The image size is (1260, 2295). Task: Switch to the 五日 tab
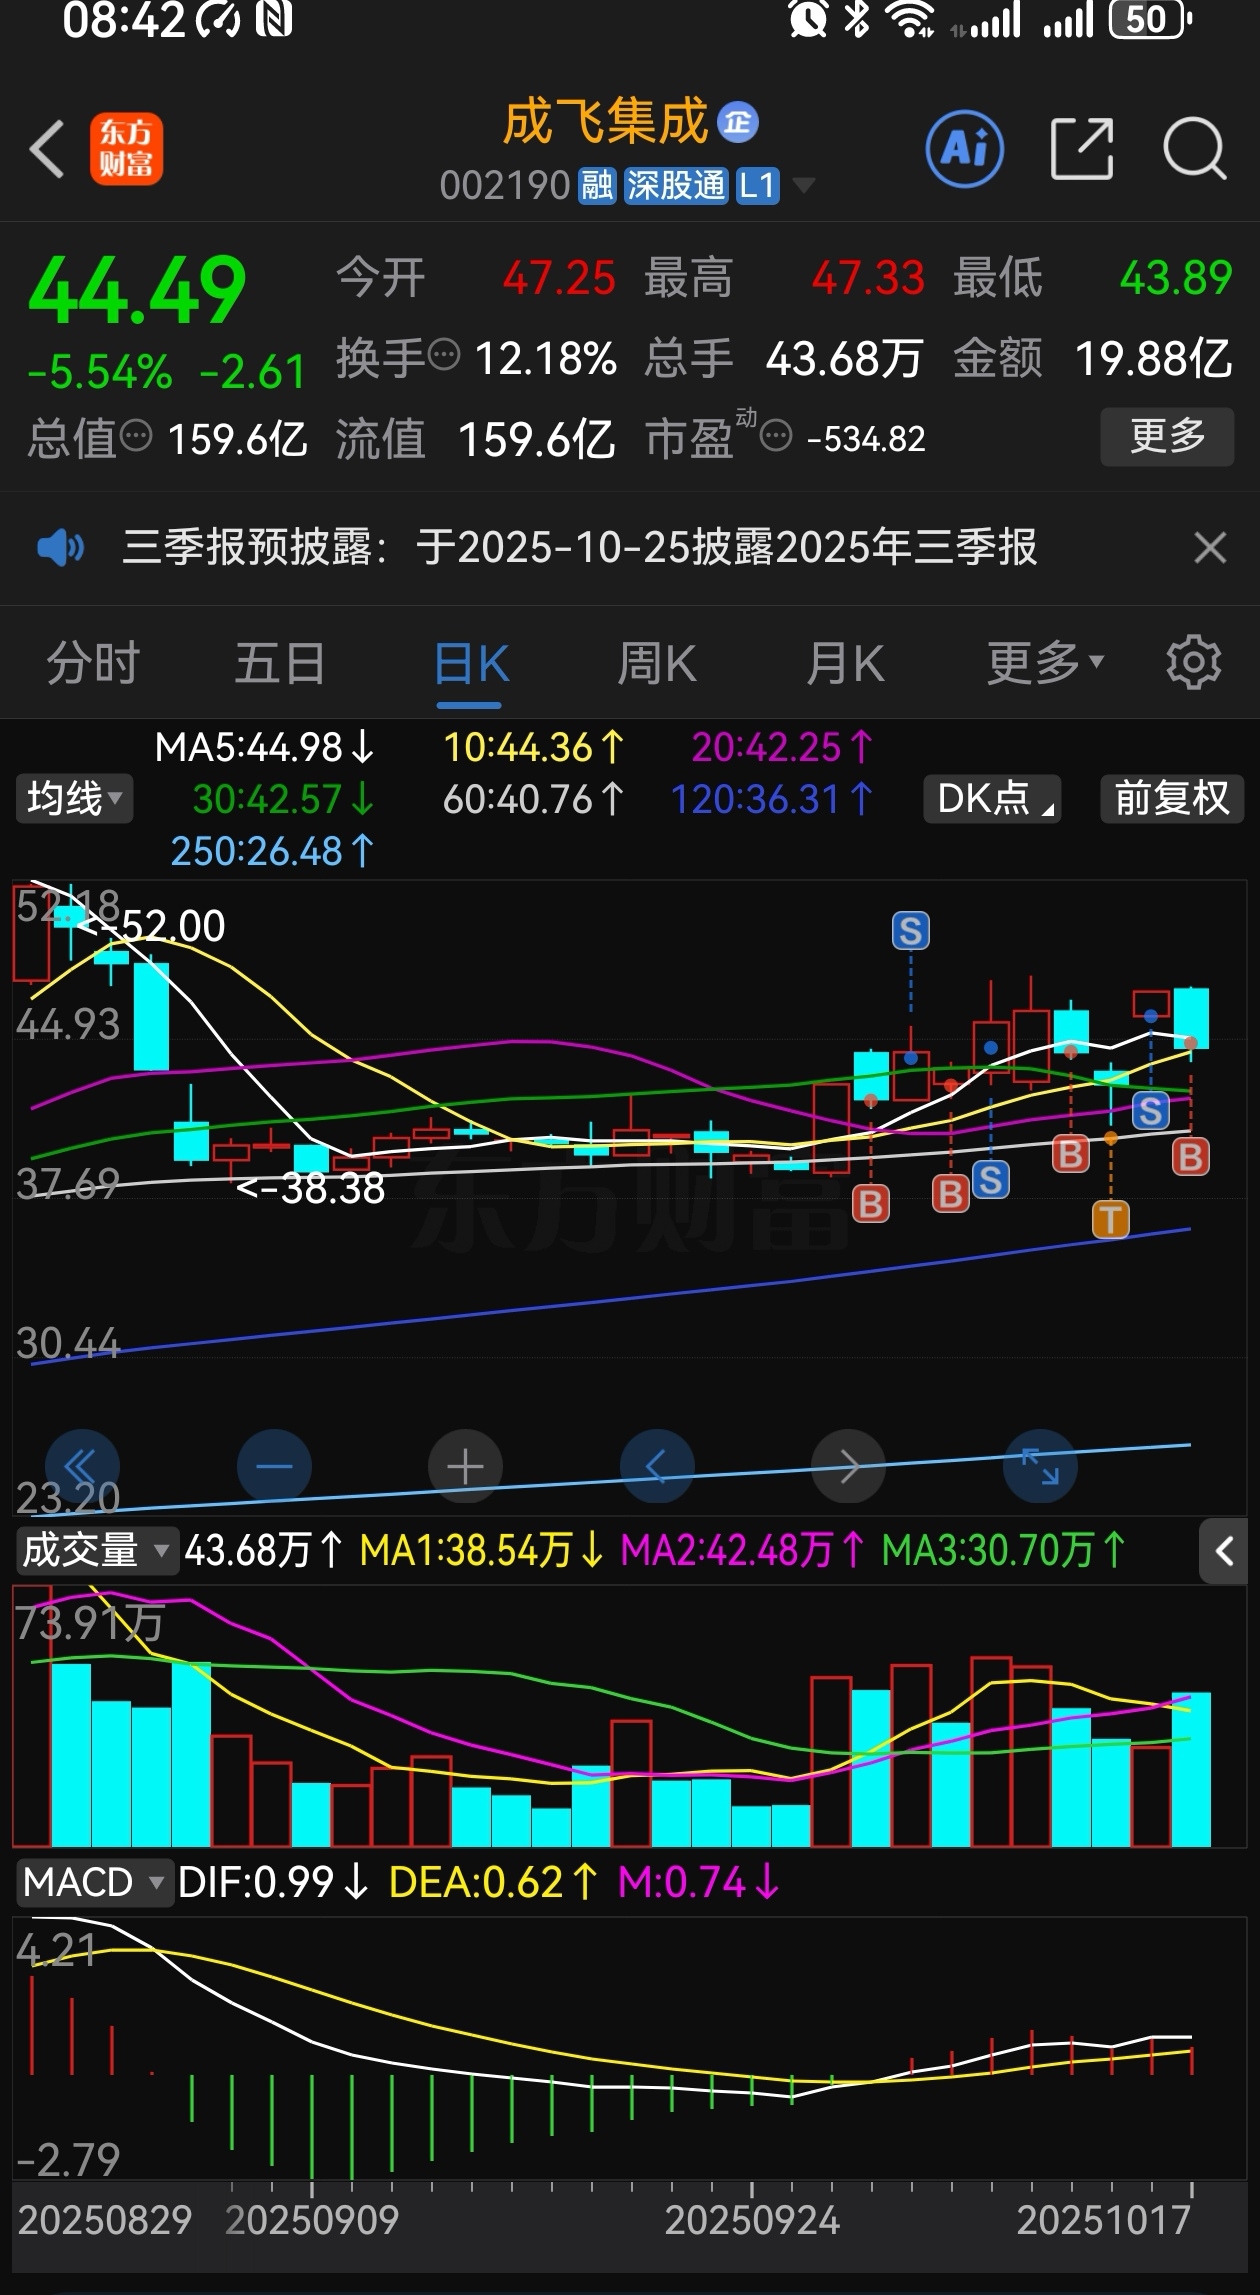coord(281,662)
